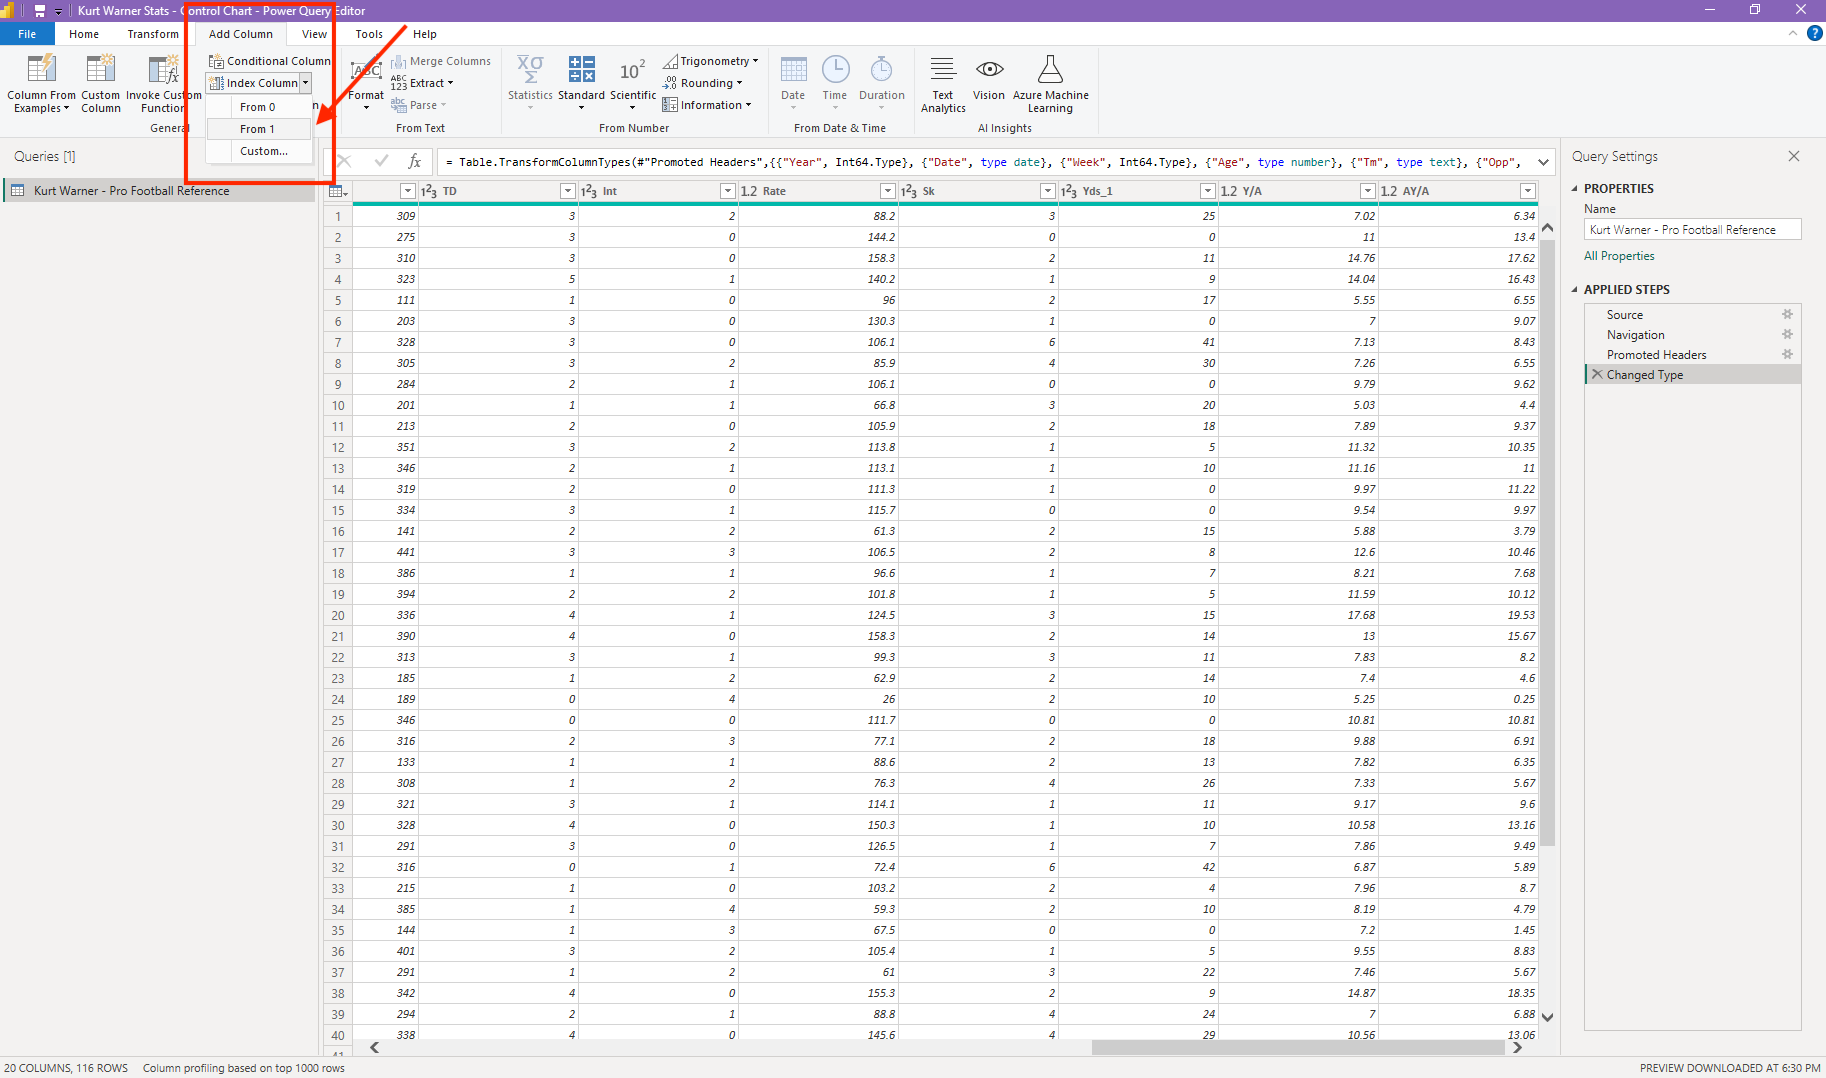Click the Scientific 10-squared icon
This screenshot has height=1078, width=1826.
coord(632,69)
